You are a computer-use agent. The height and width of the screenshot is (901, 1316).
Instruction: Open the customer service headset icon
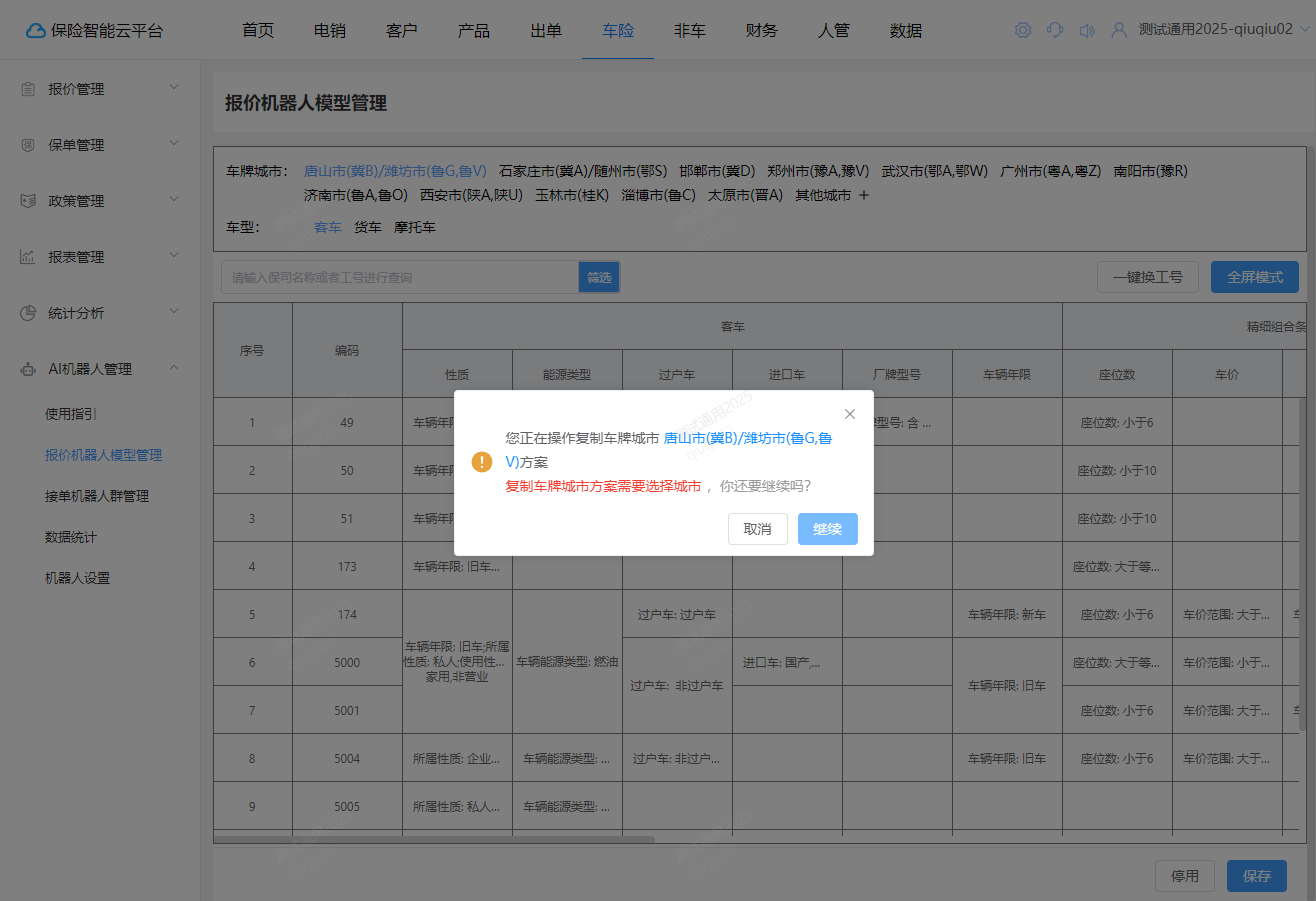tap(1055, 30)
